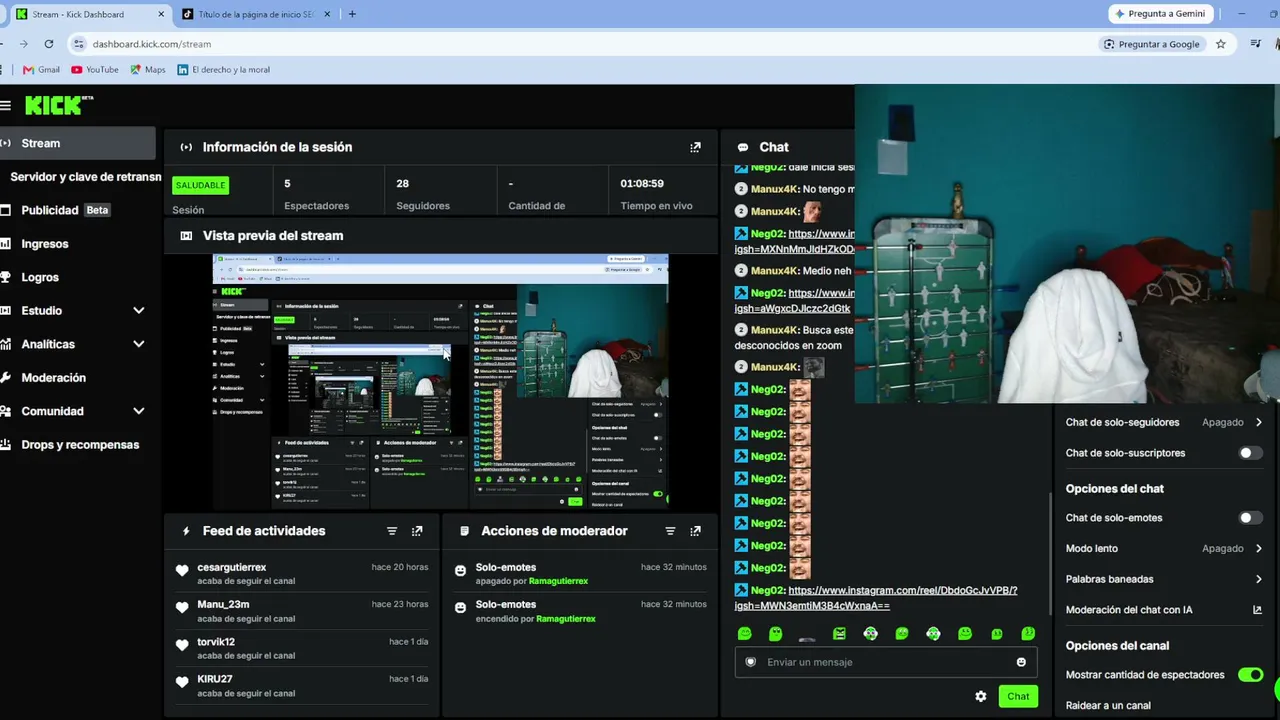
Task: Send message with the green Chat button
Action: [1018, 696]
